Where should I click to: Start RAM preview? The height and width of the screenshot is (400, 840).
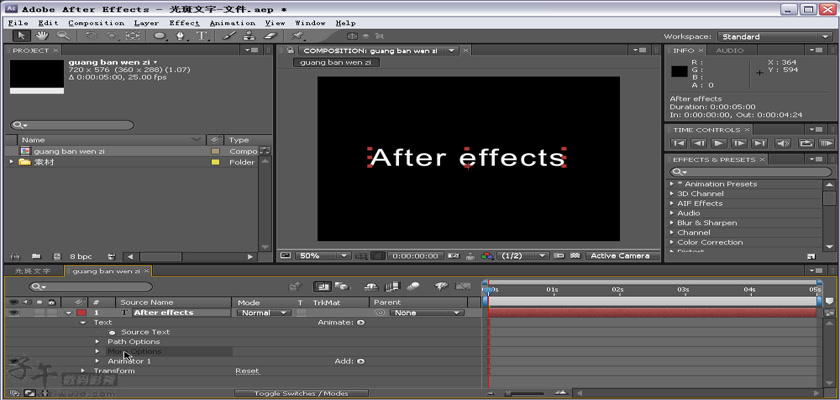coord(826,144)
